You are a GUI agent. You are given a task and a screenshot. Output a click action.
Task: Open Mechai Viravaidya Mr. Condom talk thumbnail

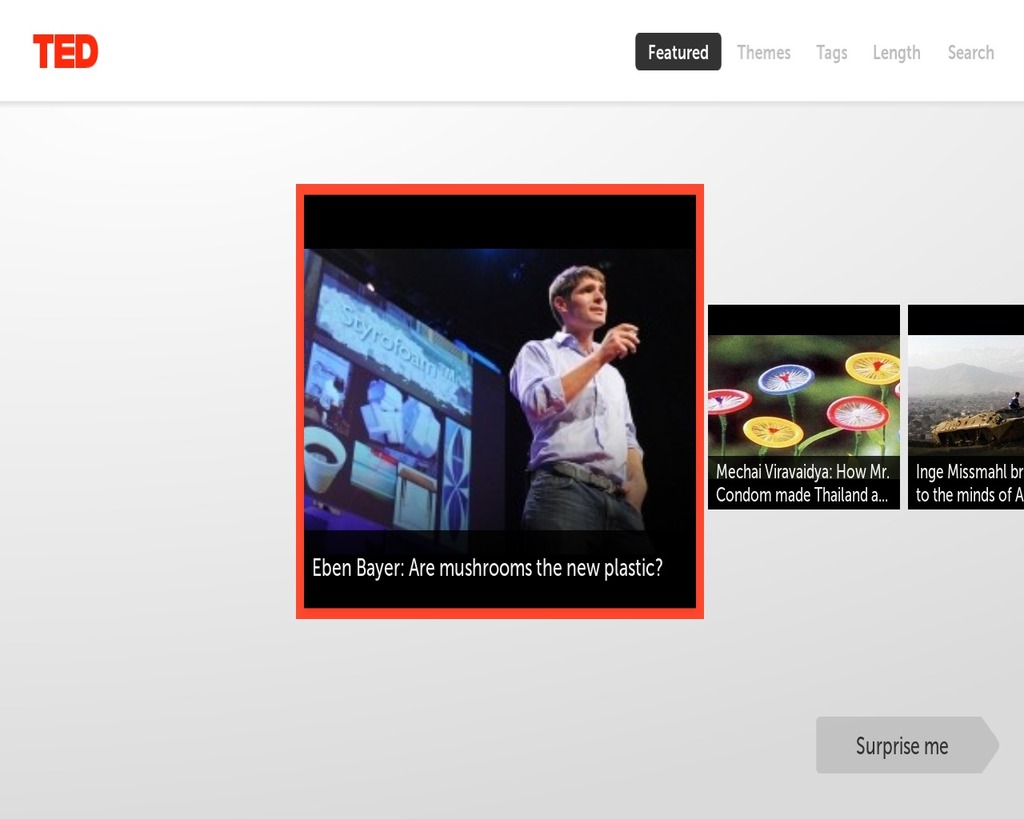[804, 407]
